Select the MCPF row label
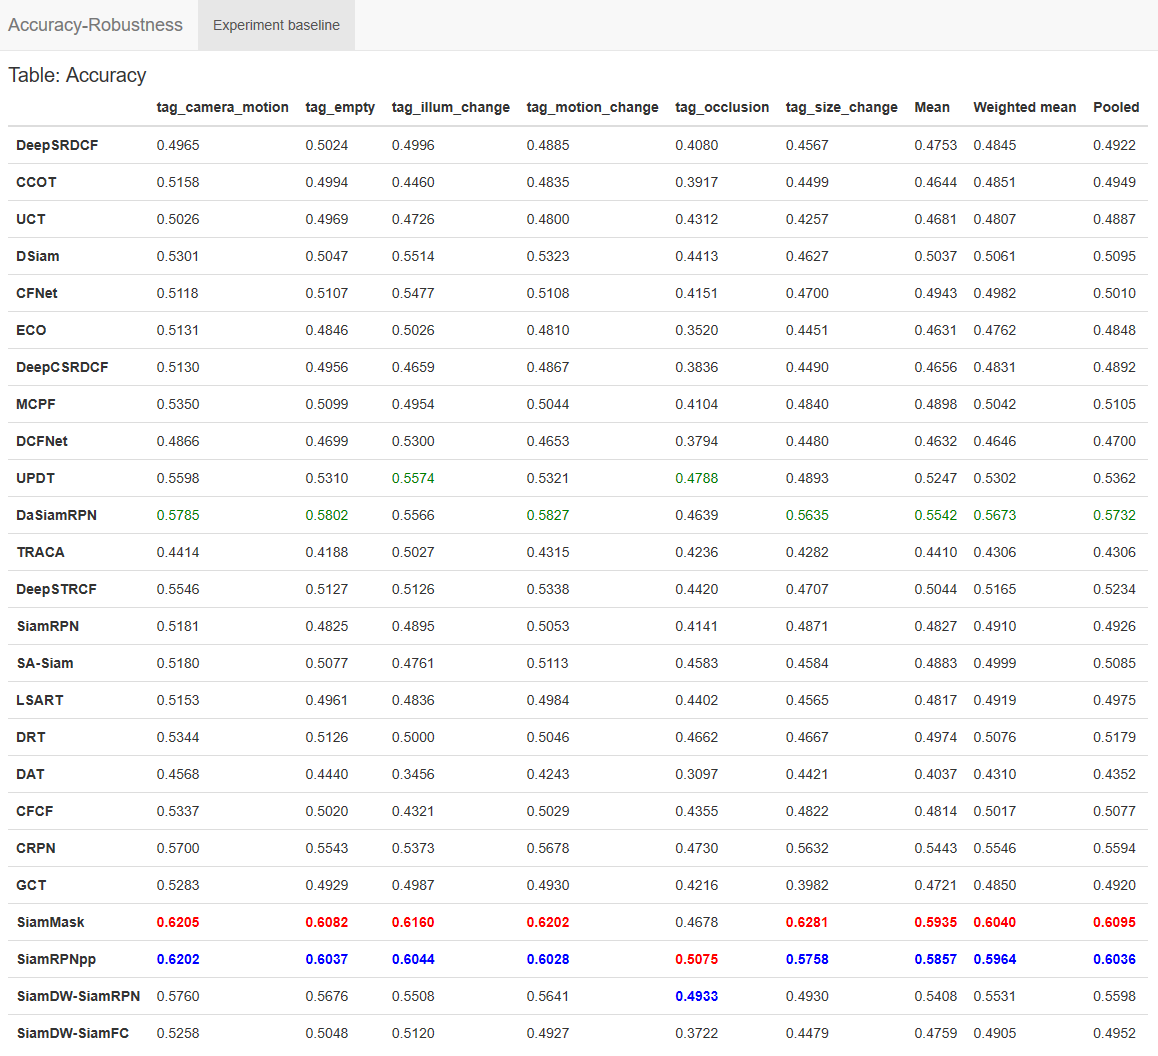Viewport: 1158px width, 1056px height. [35, 404]
